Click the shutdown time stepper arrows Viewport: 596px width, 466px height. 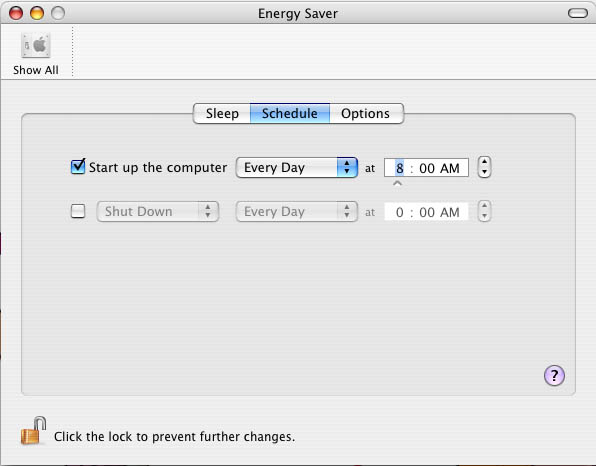tap(484, 211)
